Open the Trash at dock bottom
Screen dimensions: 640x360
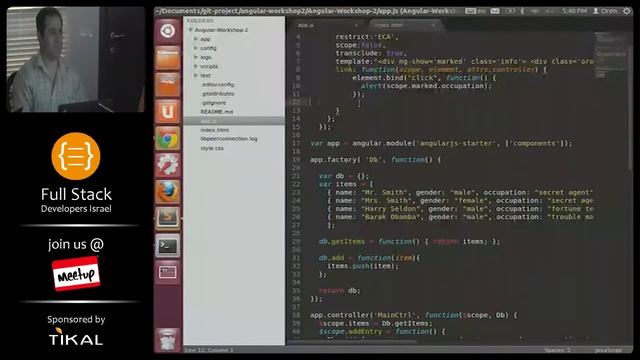pyautogui.click(x=167, y=340)
